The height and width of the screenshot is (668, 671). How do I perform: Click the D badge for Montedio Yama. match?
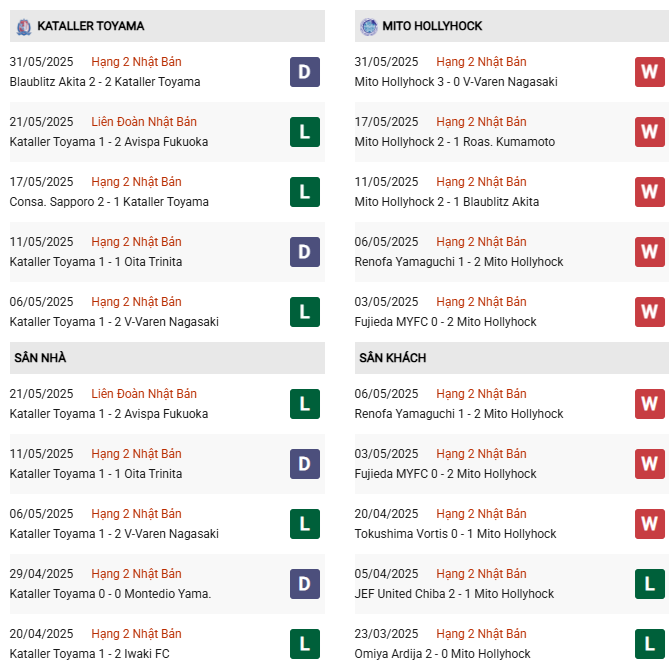click(305, 584)
